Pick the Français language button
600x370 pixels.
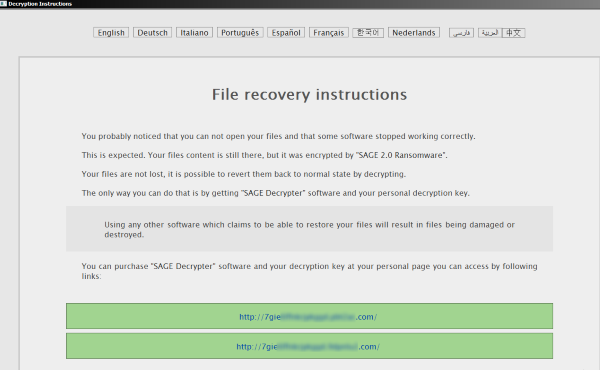coord(328,33)
